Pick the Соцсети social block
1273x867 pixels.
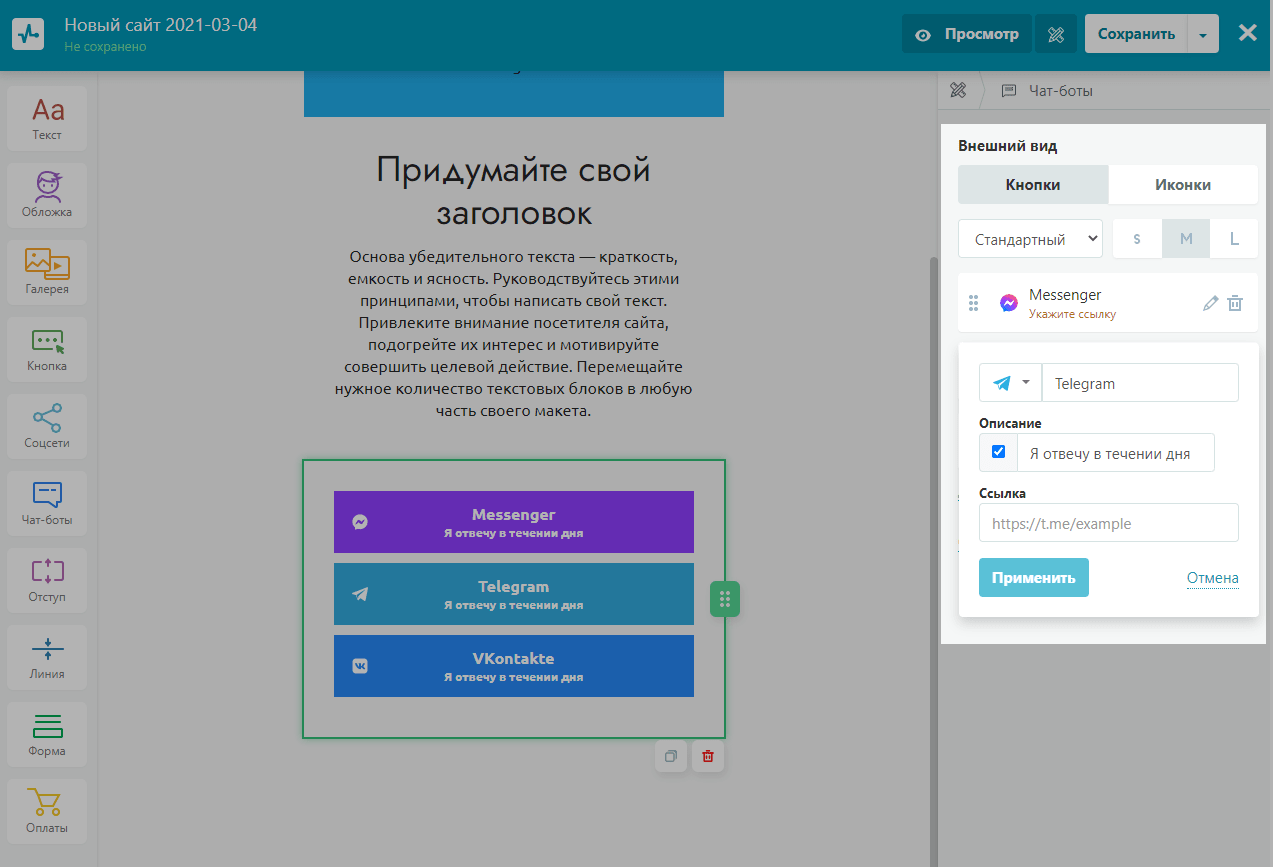[x=47, y=426]
